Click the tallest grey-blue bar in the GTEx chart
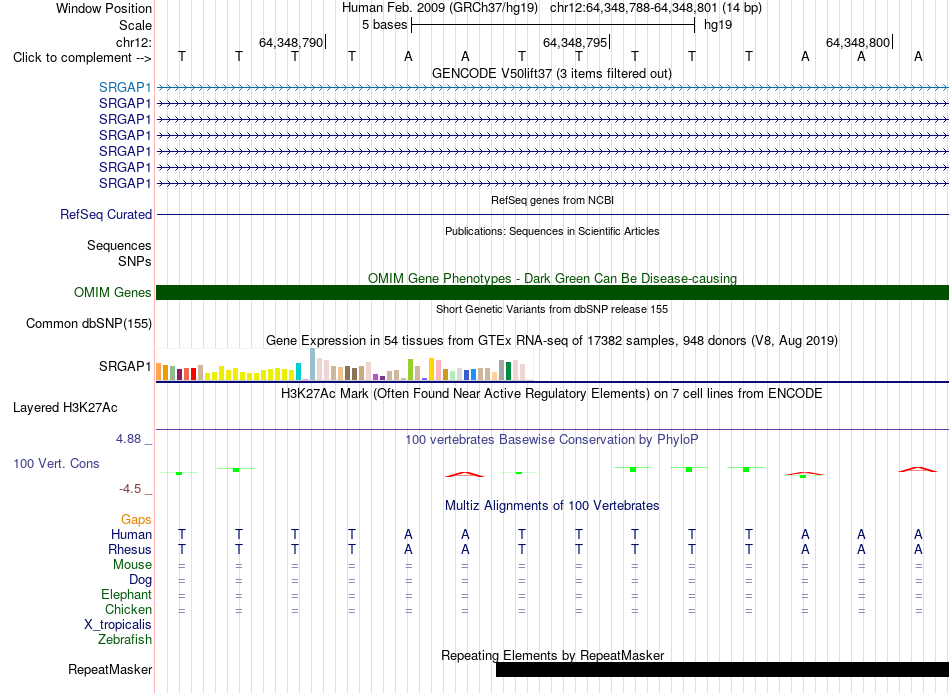This screenshot has height=693, width=950. (313, 364)
